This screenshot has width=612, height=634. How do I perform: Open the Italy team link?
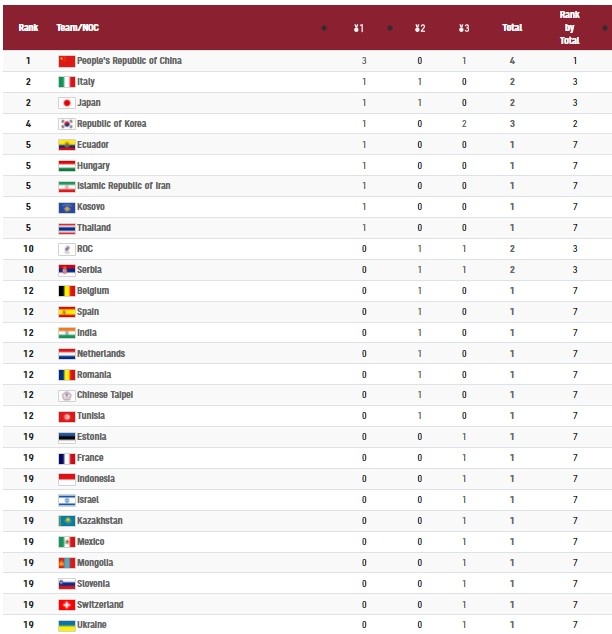pyautogui.click(x=86, y=82)
